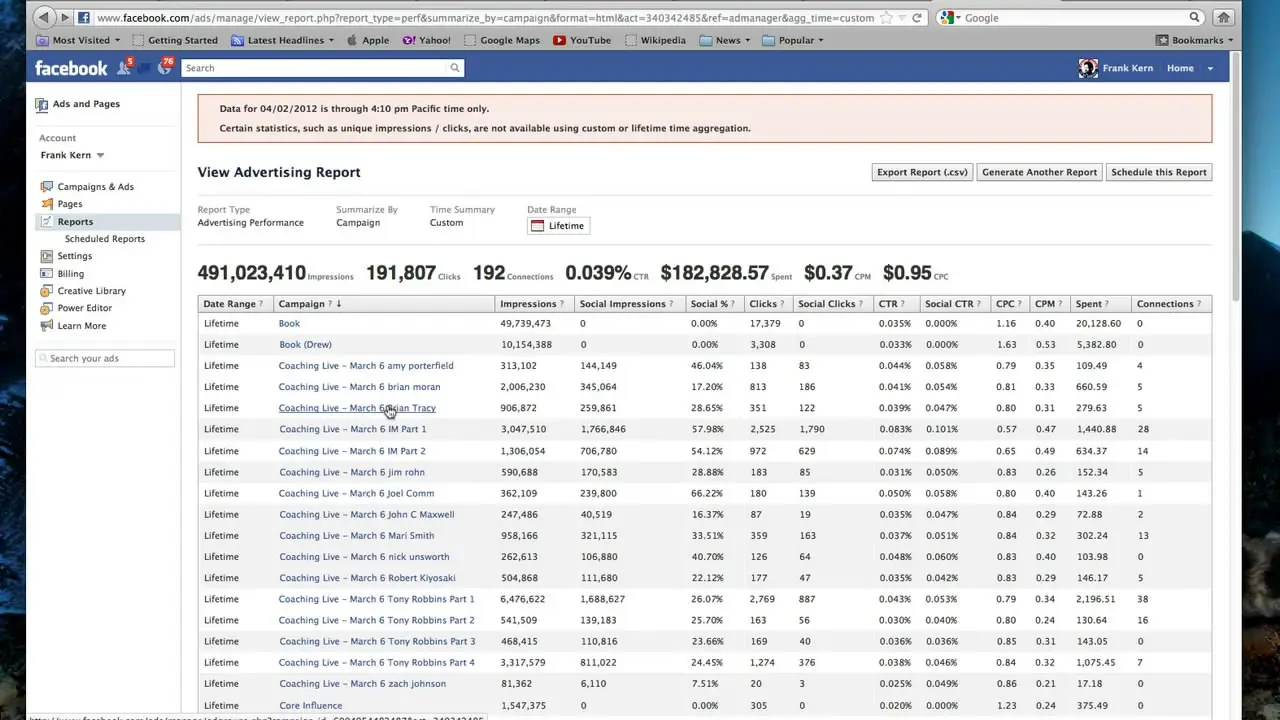The image size is (1280, 720).
Task: Click the browser URL address bar
Action: (x=485, y=17)
